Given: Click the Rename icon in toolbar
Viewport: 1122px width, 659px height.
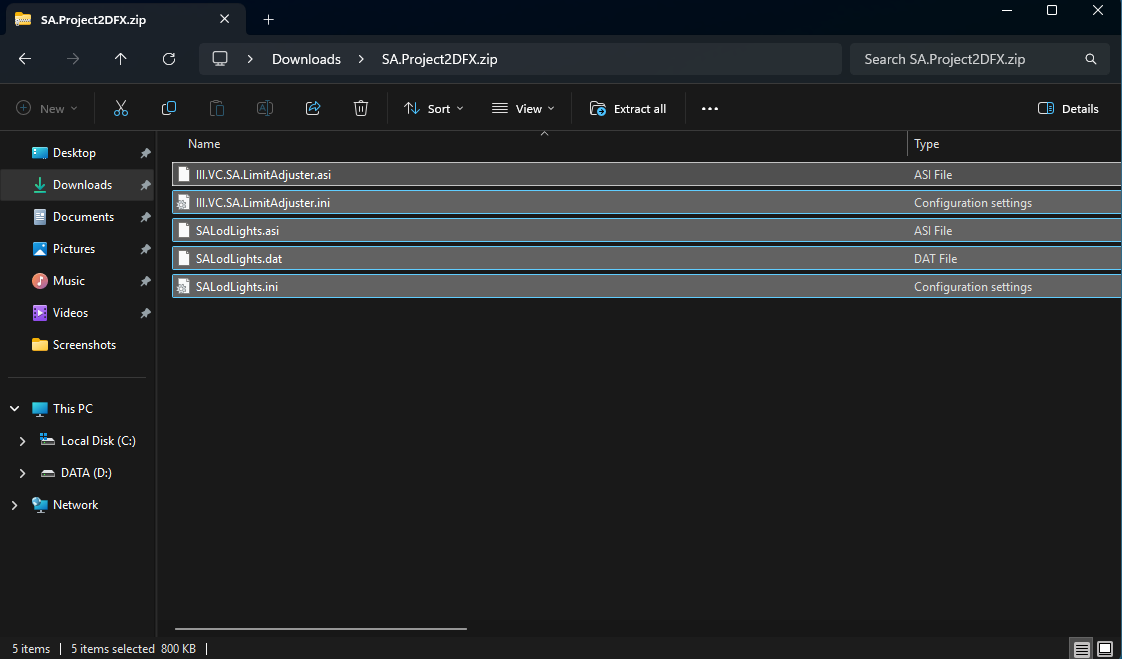Looking at the screenshot, I should 265,109.
